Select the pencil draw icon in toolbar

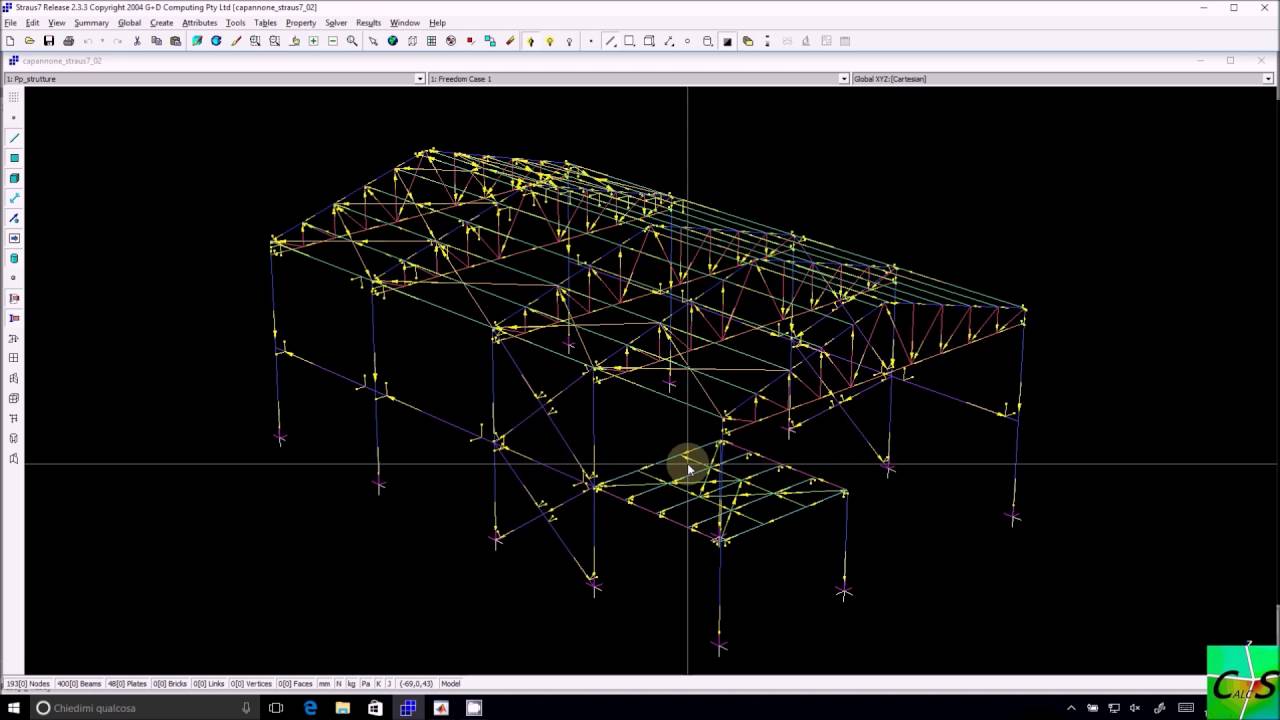coord(236,41)
